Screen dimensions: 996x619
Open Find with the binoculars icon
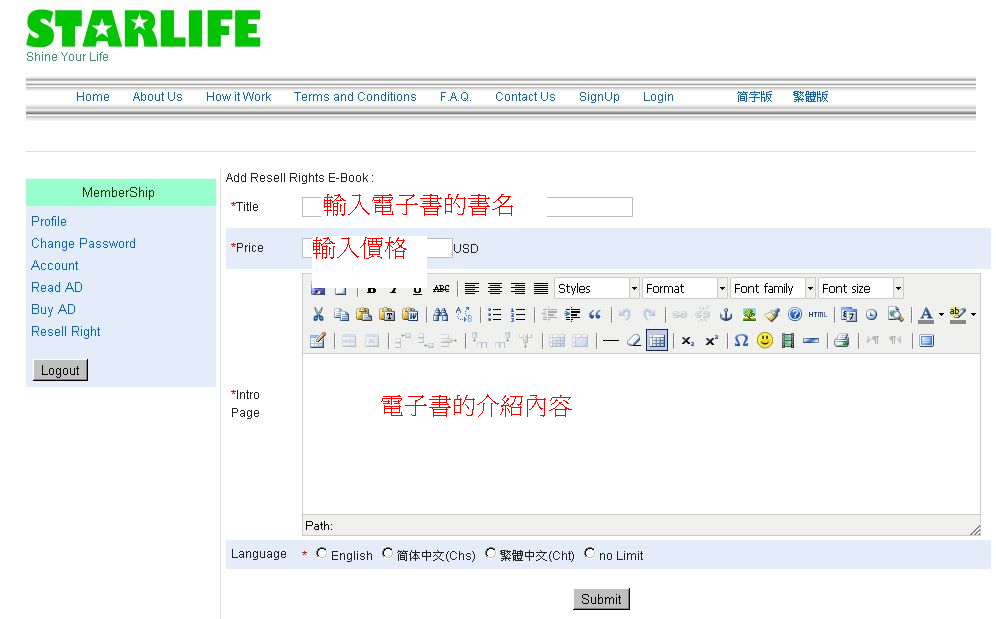coord(440,314)
